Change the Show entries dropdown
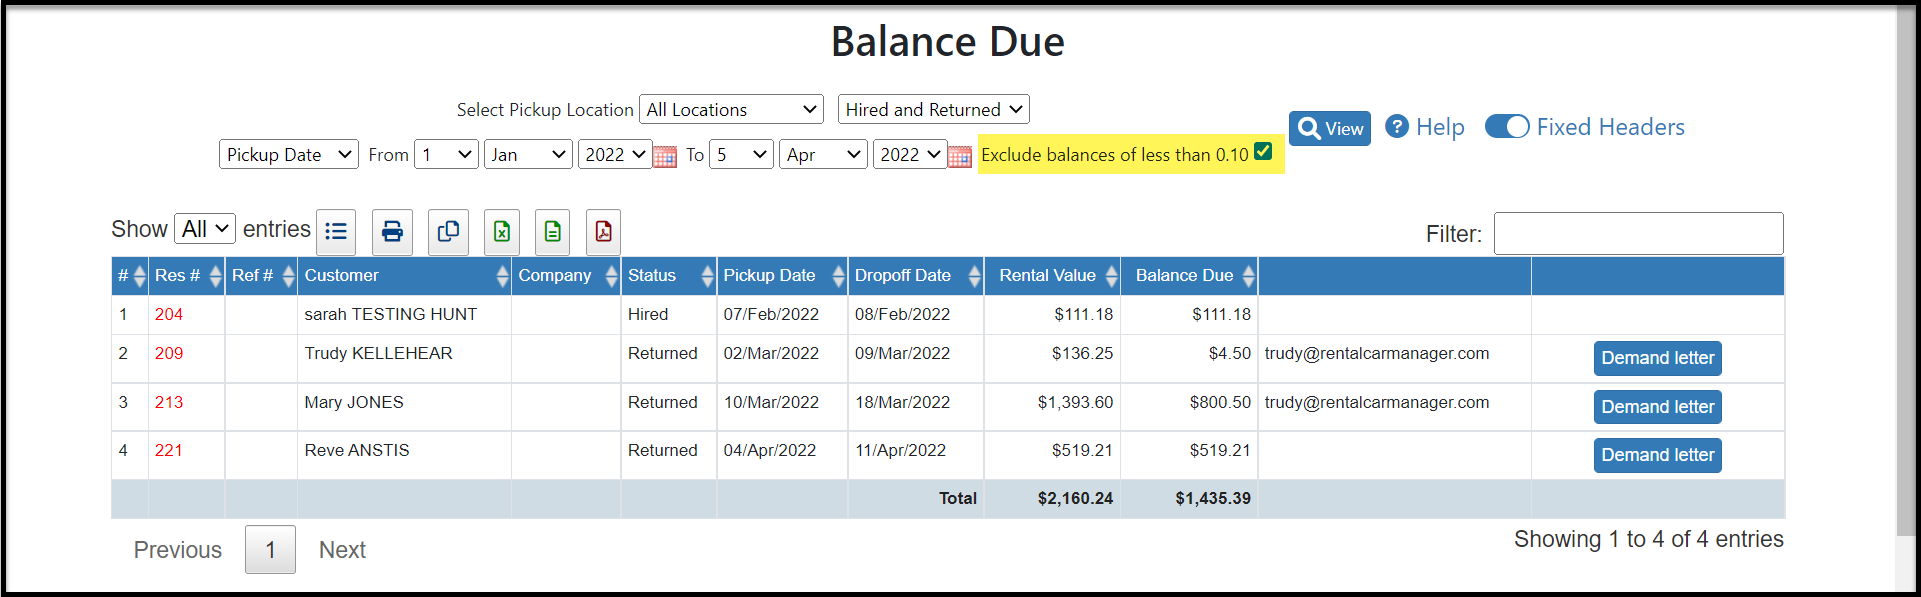 205,229
